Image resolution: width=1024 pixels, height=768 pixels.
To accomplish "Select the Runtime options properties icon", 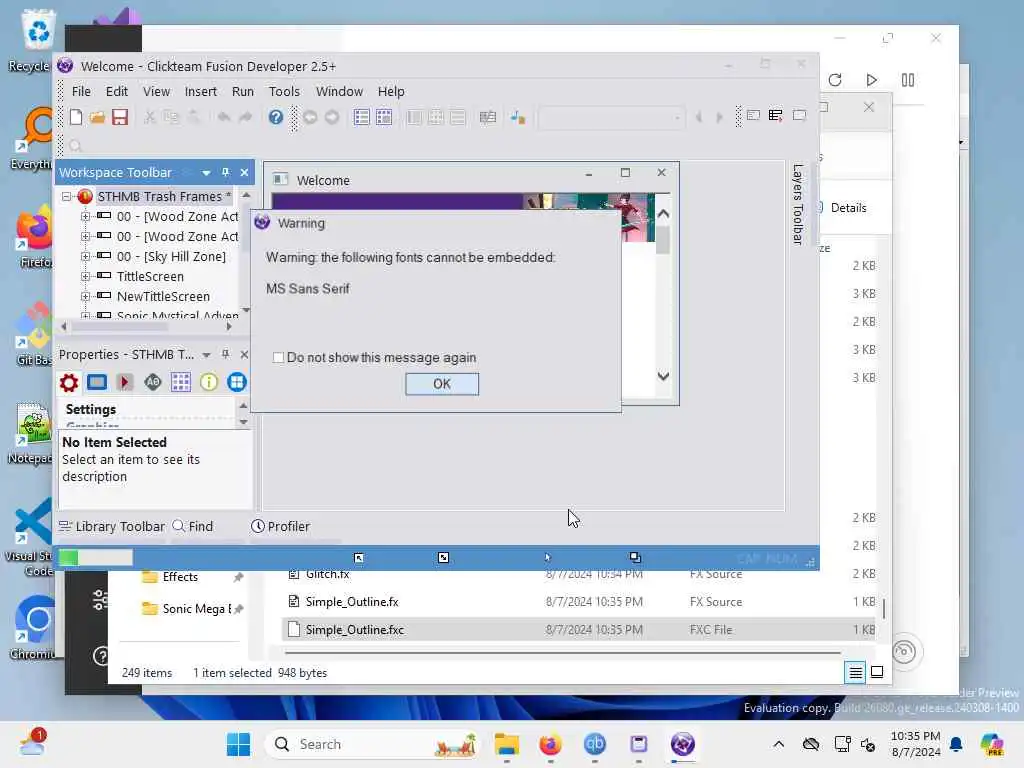I will [x=125, y=382].
